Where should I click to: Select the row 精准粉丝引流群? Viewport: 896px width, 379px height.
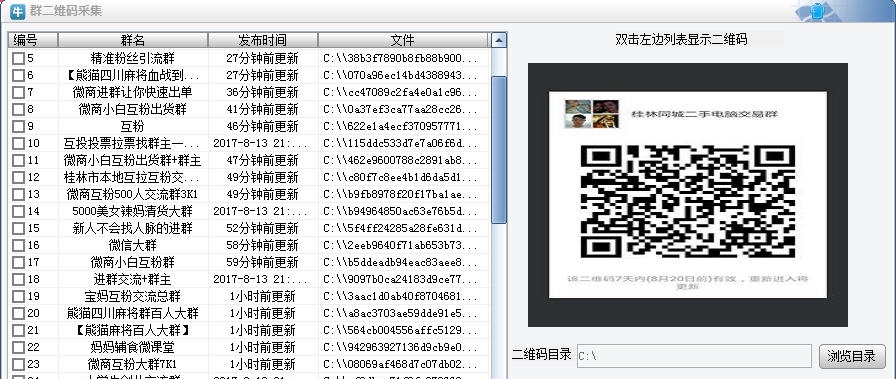[250, 58]
